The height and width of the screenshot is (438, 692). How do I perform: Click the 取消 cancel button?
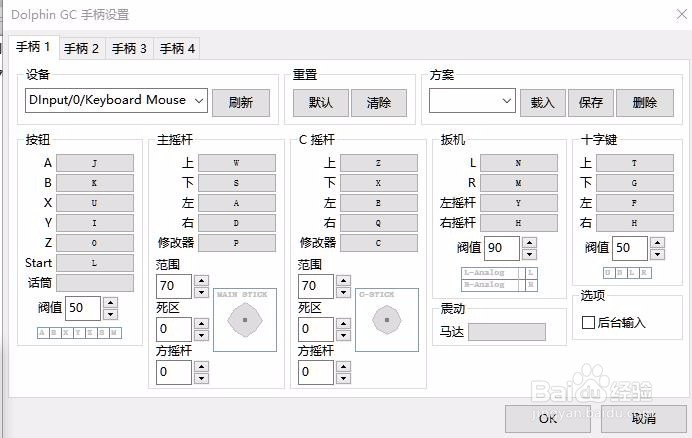coord(643,419)
